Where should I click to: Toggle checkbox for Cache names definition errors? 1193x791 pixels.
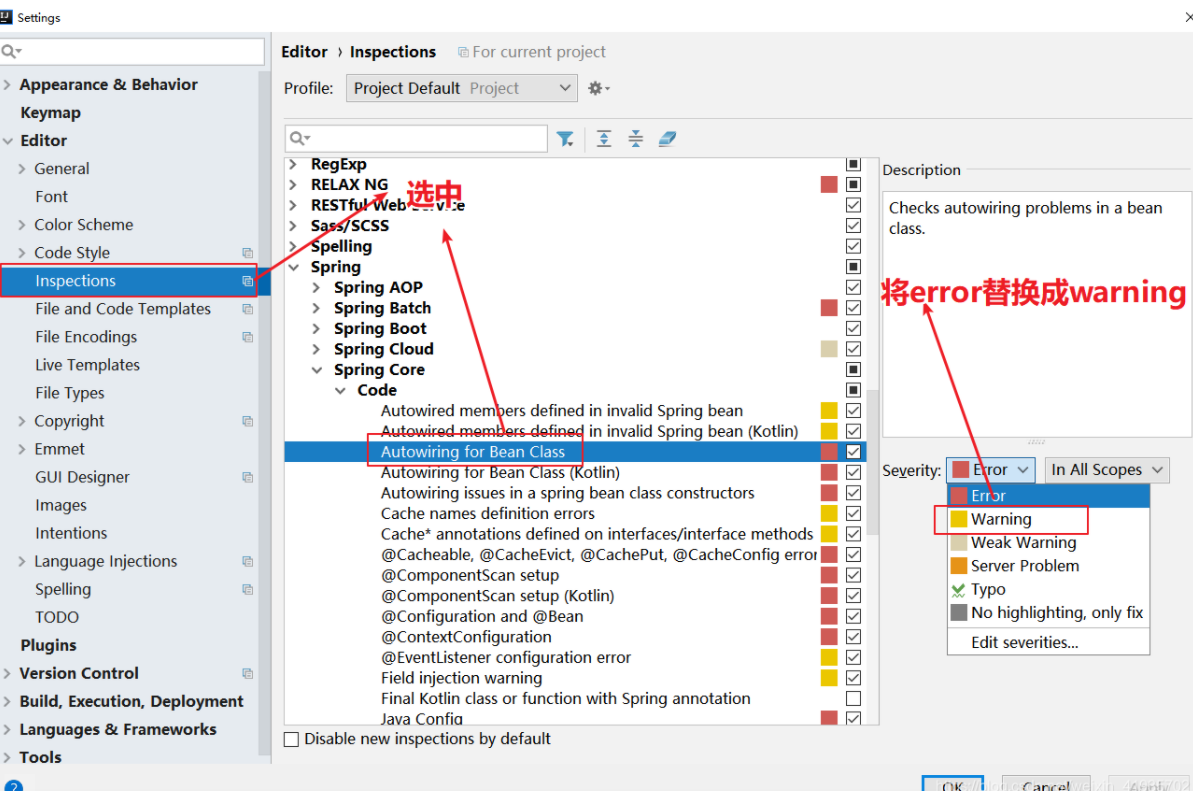[853, 513]
